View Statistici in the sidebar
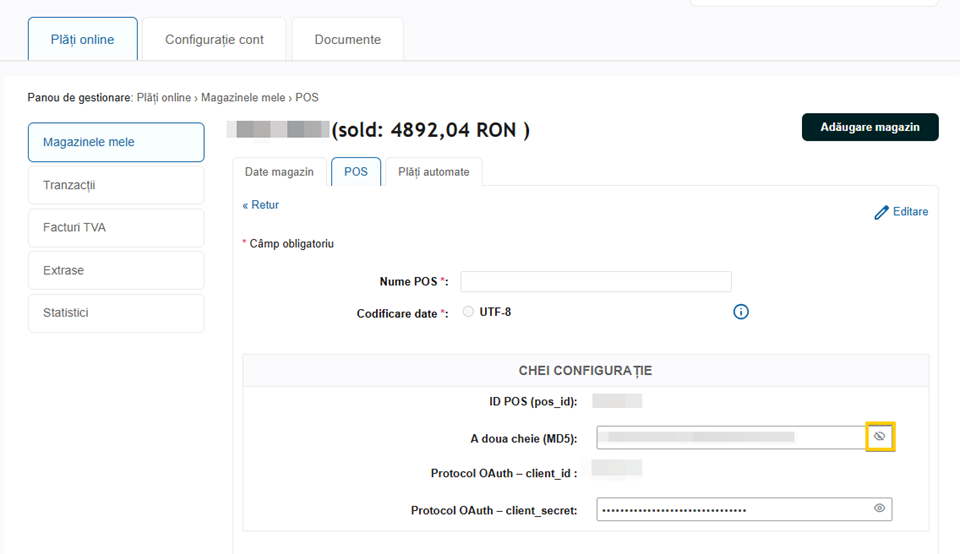Viewport: 960px width, 554px height. [x=116, y=313]
